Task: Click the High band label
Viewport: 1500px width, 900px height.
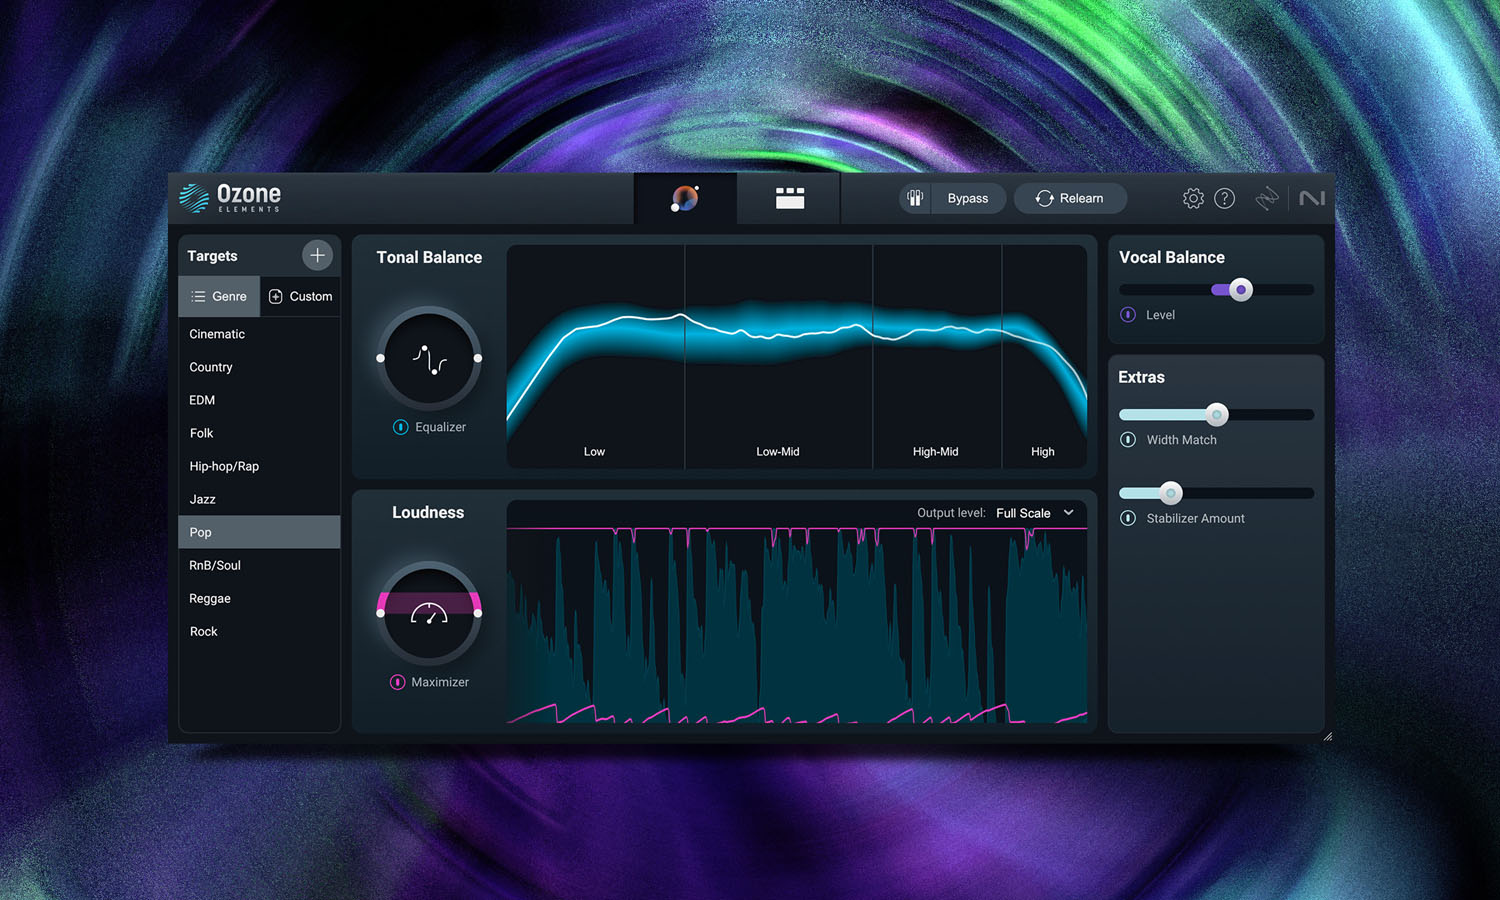Action: point(1043,452)
